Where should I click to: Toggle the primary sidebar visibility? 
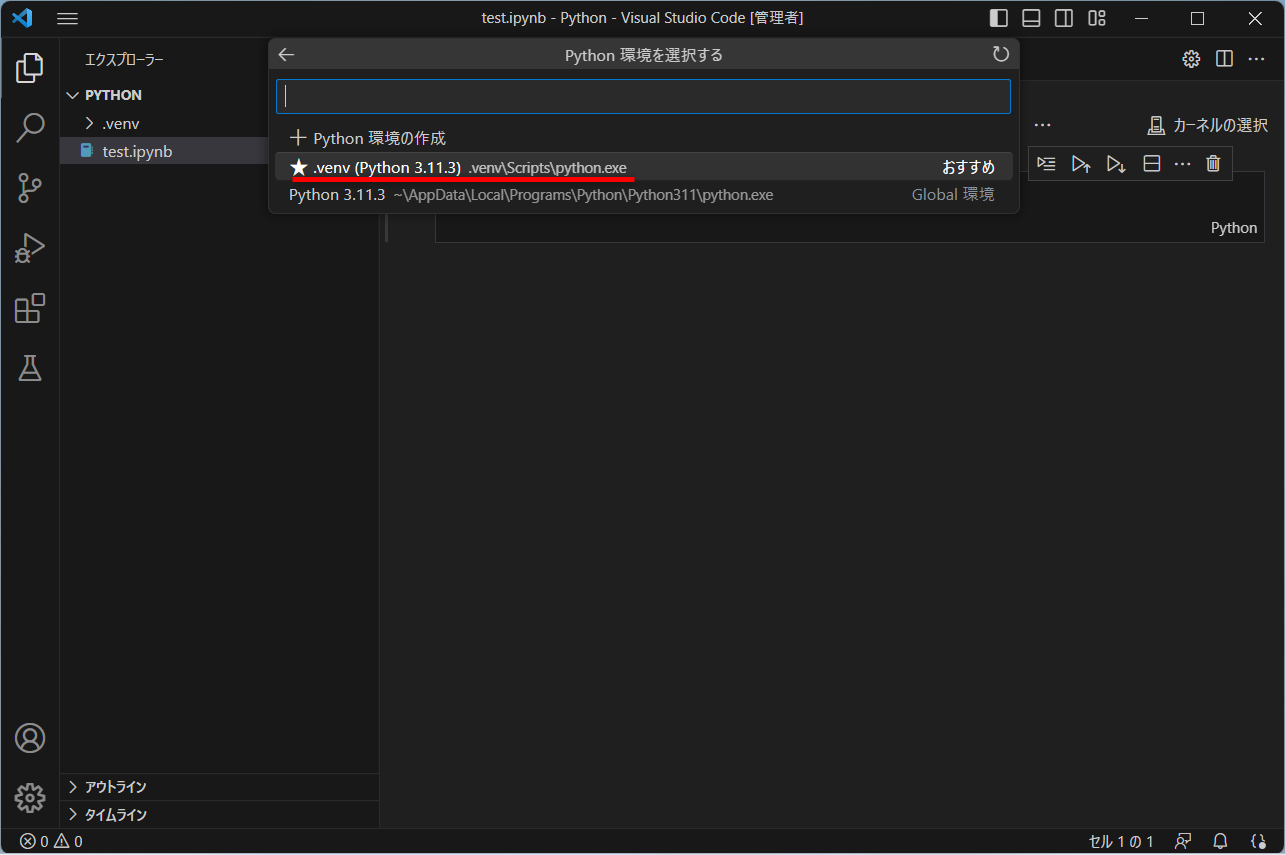point(998,17)
